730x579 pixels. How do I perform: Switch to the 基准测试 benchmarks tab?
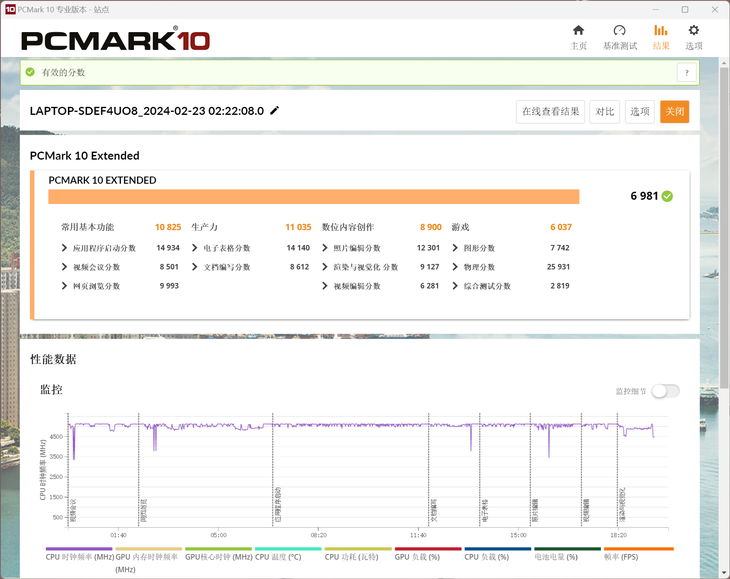click(620, 37)
